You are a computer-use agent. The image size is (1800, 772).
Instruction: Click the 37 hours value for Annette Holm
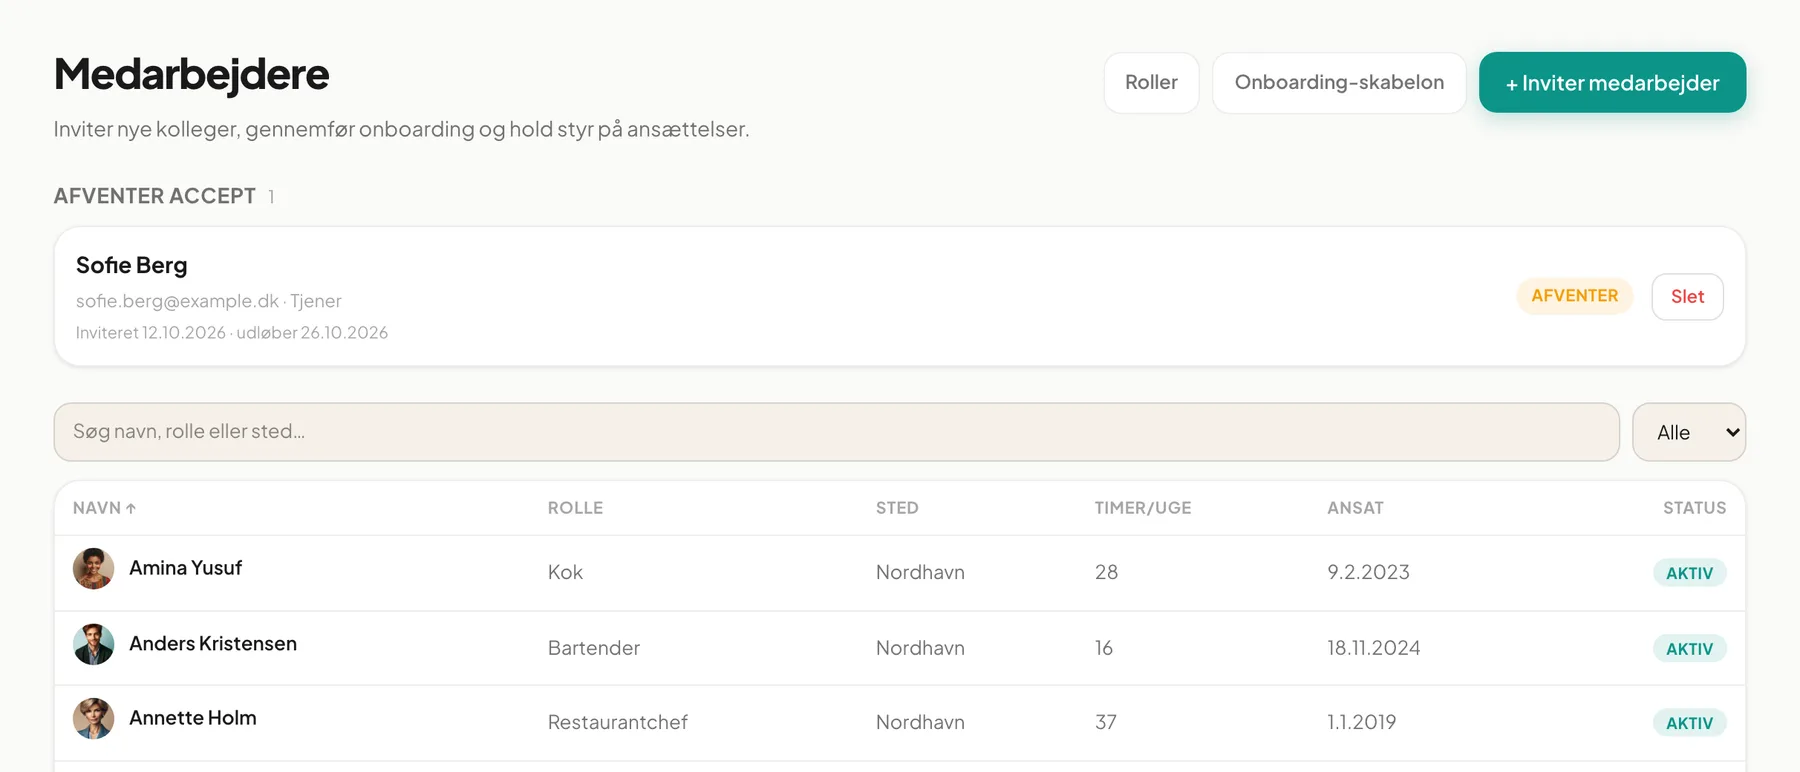(1106, 722)
